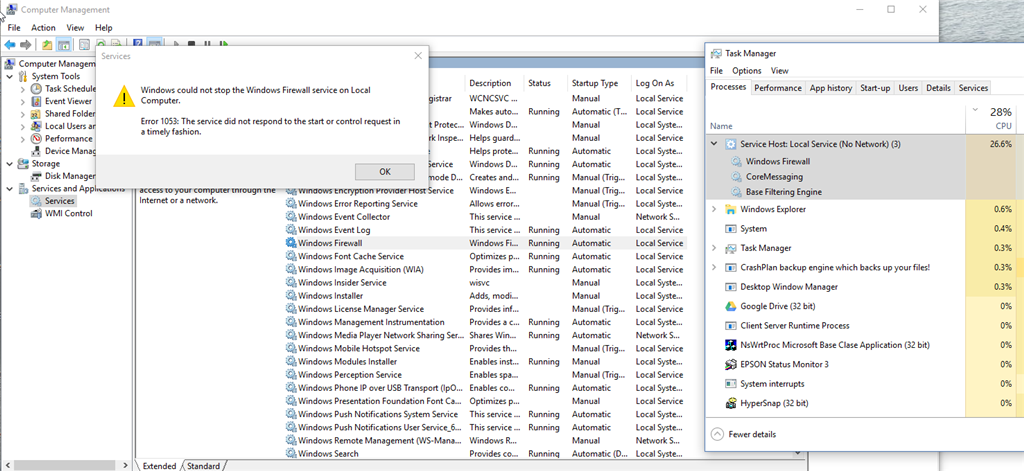Click the CrashPlan backup engine process icon

click(x=731, y=267)
